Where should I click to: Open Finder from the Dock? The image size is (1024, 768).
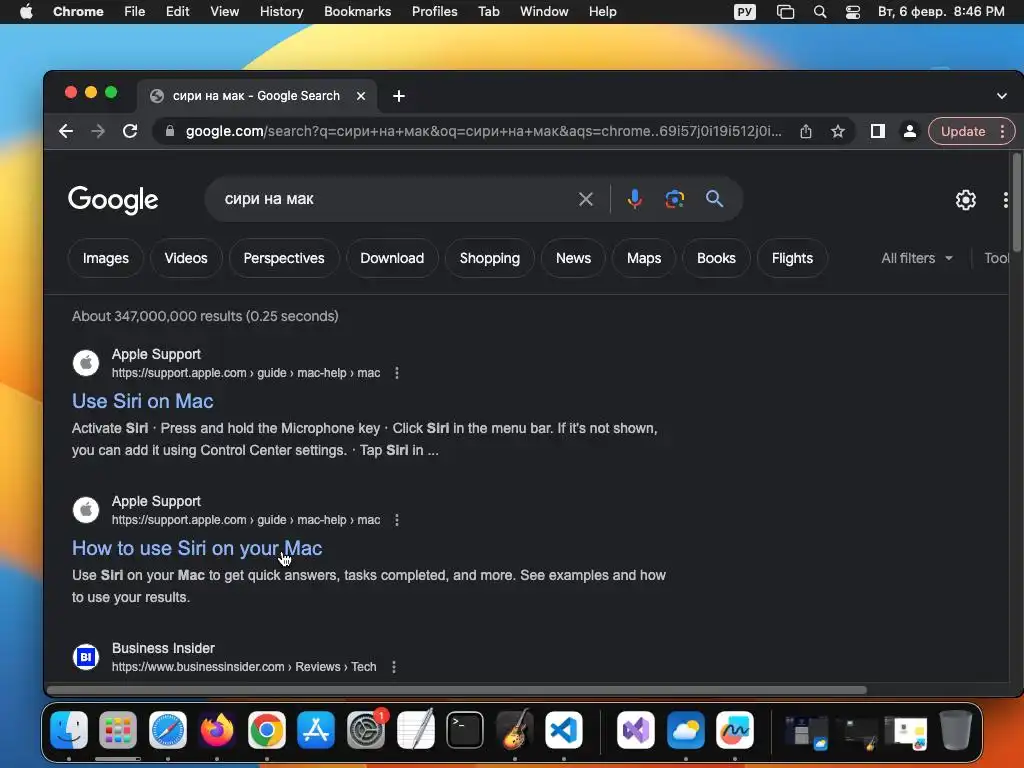(x=69, y=730)
